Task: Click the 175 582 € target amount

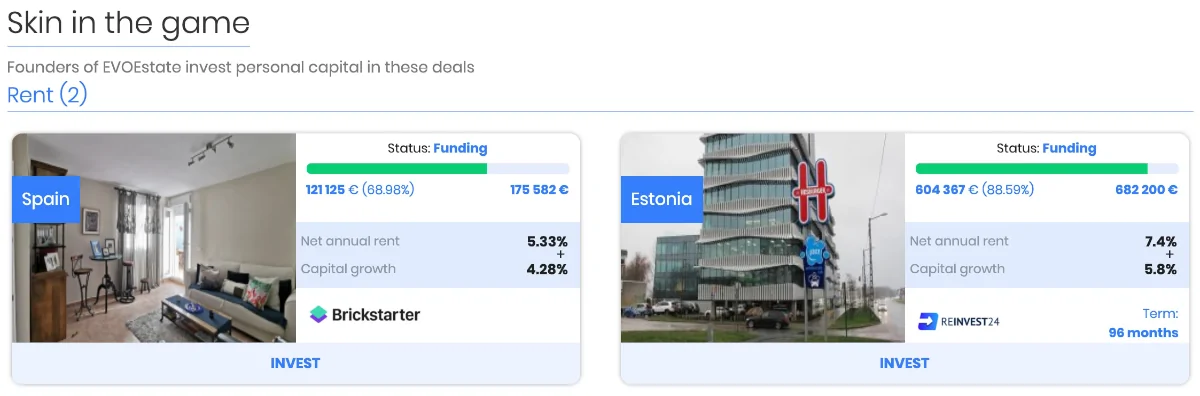Action: point(539,189)
